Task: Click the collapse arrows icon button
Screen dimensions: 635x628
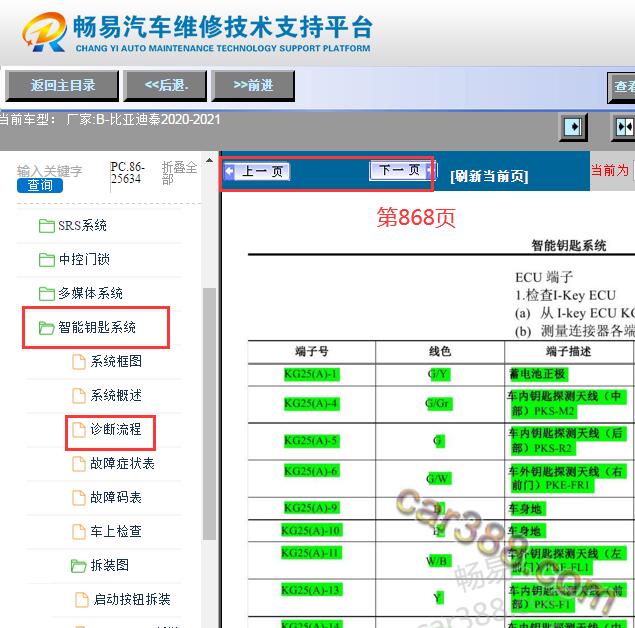Action: (624, 127)
